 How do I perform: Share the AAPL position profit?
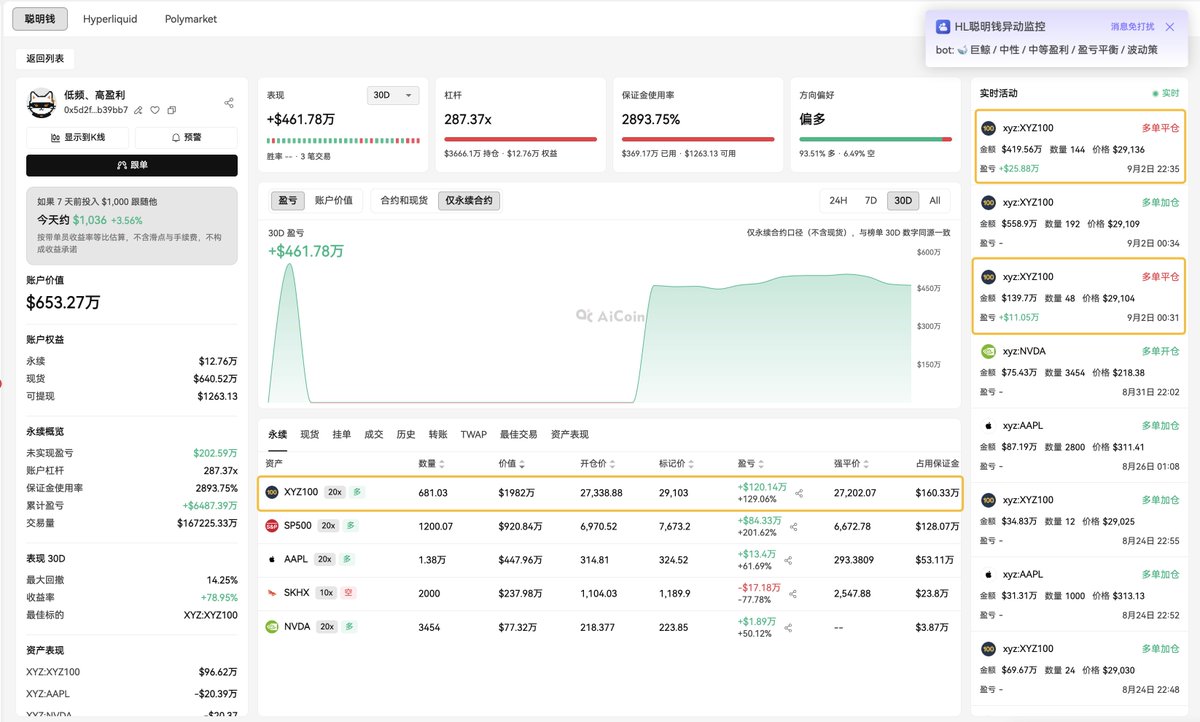point(789,560)
